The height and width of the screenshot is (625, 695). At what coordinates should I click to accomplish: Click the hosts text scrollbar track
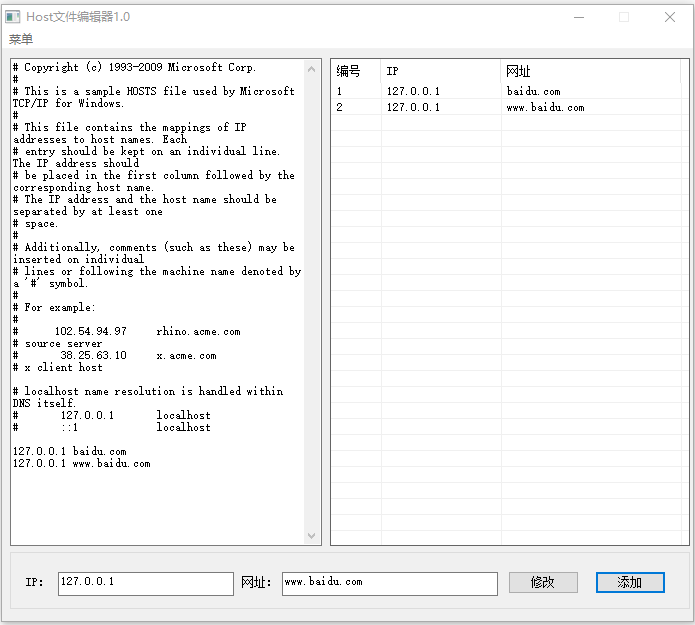pos(312,302)
